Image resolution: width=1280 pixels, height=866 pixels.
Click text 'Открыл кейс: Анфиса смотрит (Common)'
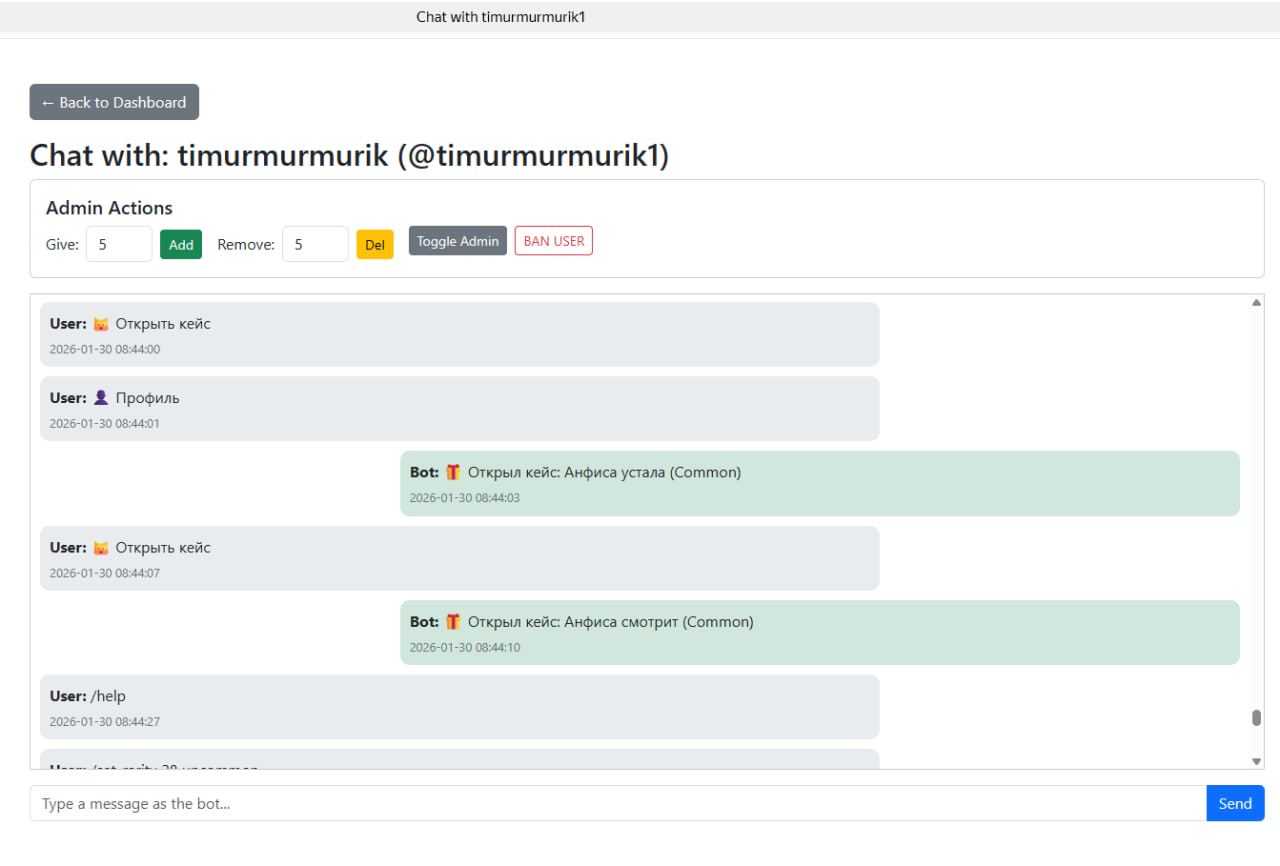tap(611, 622)
